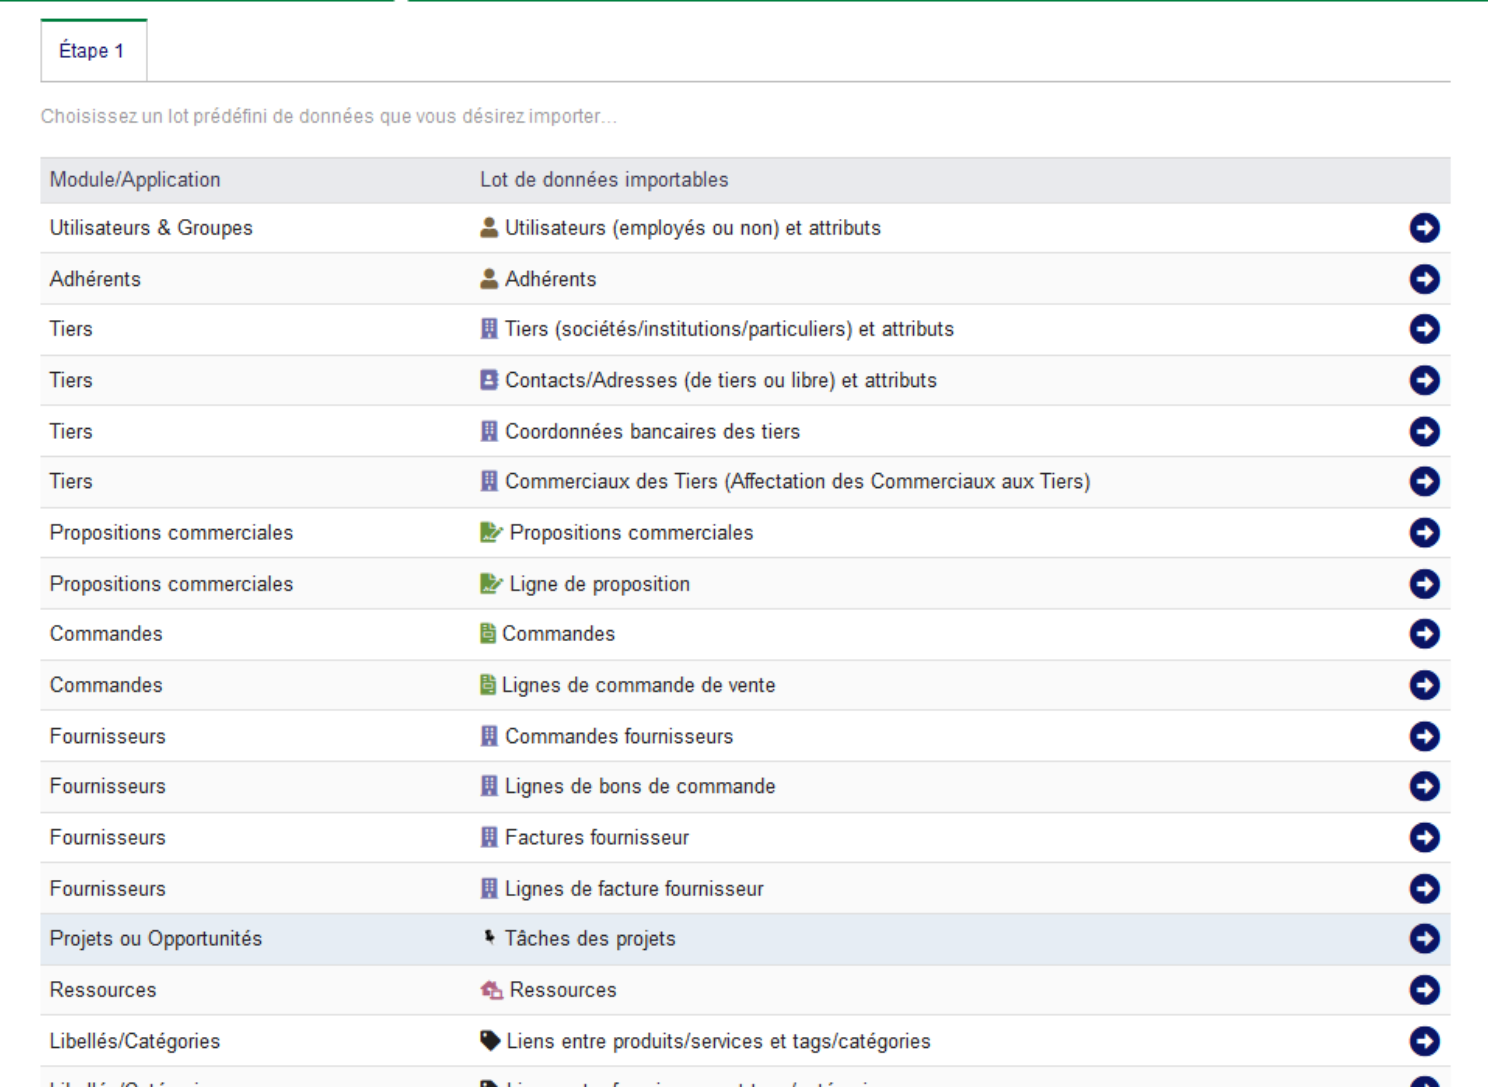The width and height of the screenshot is (1488, 1087).
Task: Select the arrow icon in the Adhérents row
Action: pyautogui.click(x=1424, y=279)
